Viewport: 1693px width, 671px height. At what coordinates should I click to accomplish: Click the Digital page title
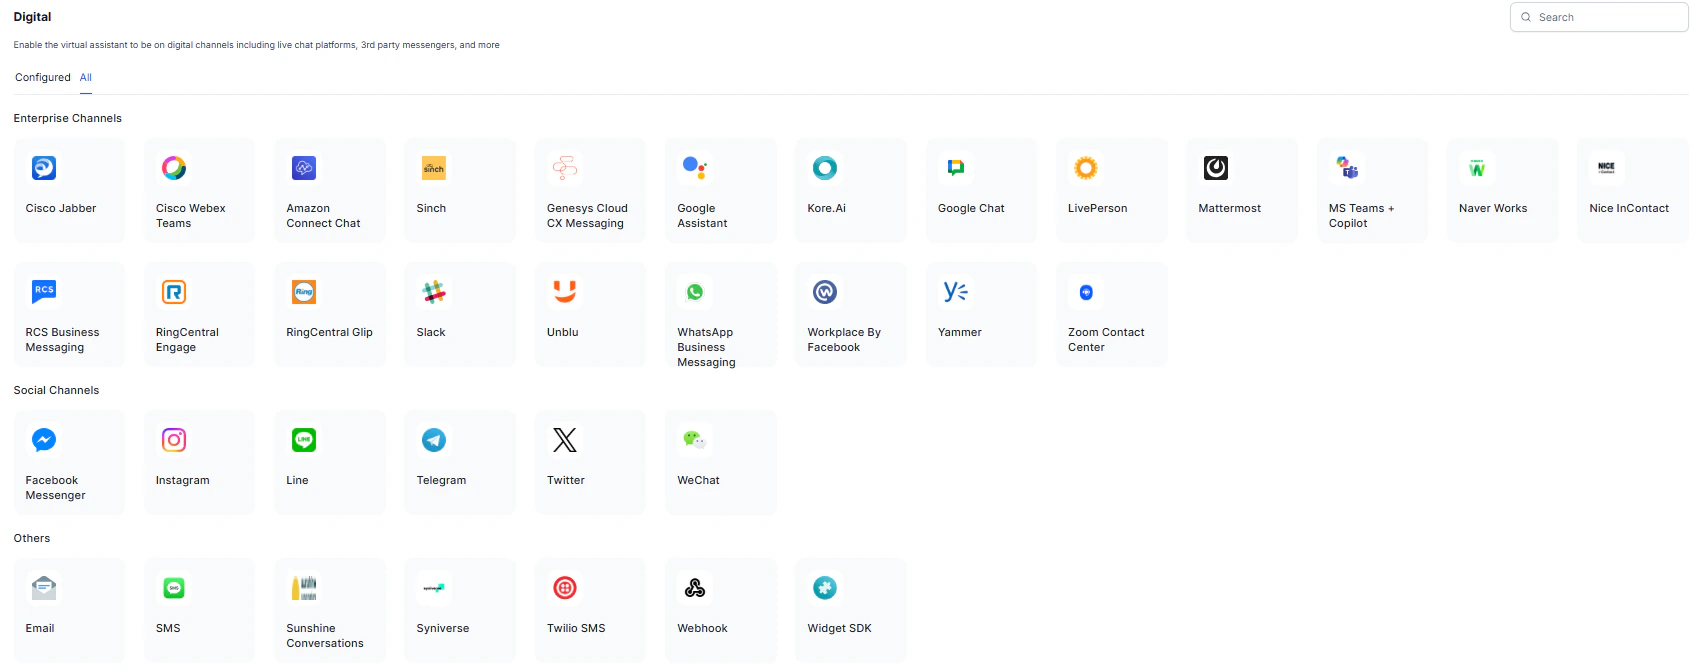[32, 17]
